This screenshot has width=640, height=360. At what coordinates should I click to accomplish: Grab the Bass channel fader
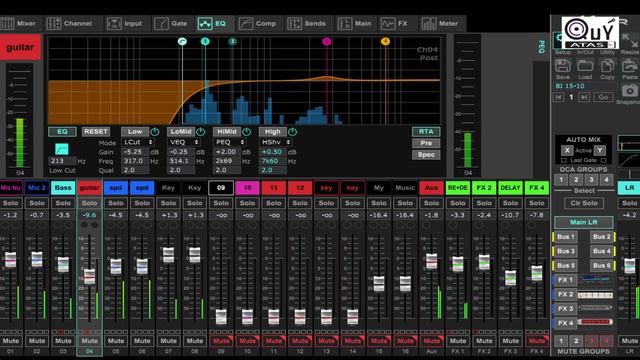tap(63, 264)
